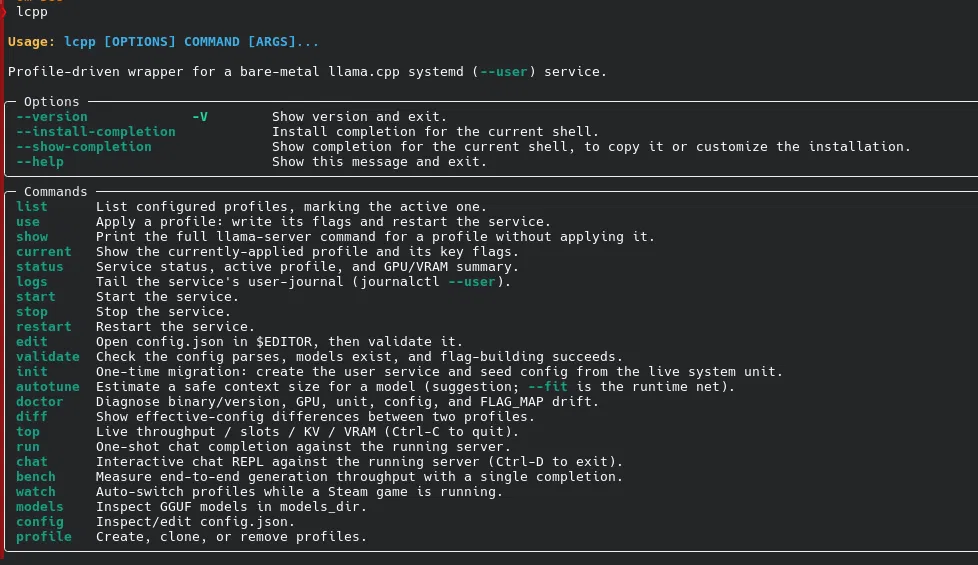Click 'Create, clone, or remove profiles.' description
978x565 pixels.
tap(231, 536)
